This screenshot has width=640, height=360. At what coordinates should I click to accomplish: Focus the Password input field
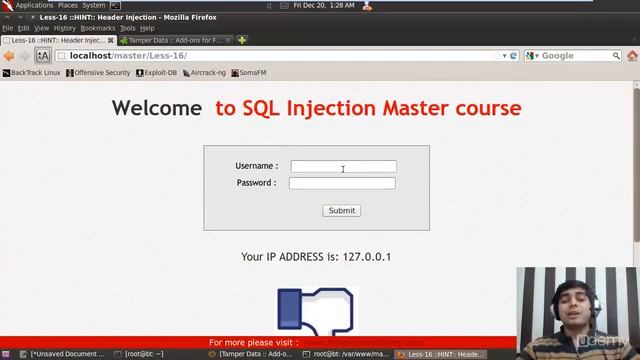(x=342, y=183)
